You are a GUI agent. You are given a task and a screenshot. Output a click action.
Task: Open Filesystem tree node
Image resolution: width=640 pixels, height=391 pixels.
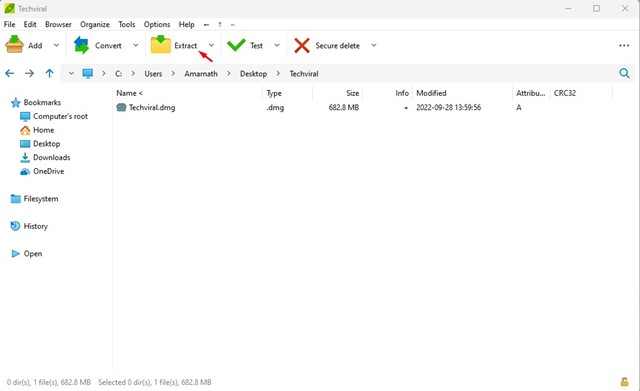(x=41, y=199)
